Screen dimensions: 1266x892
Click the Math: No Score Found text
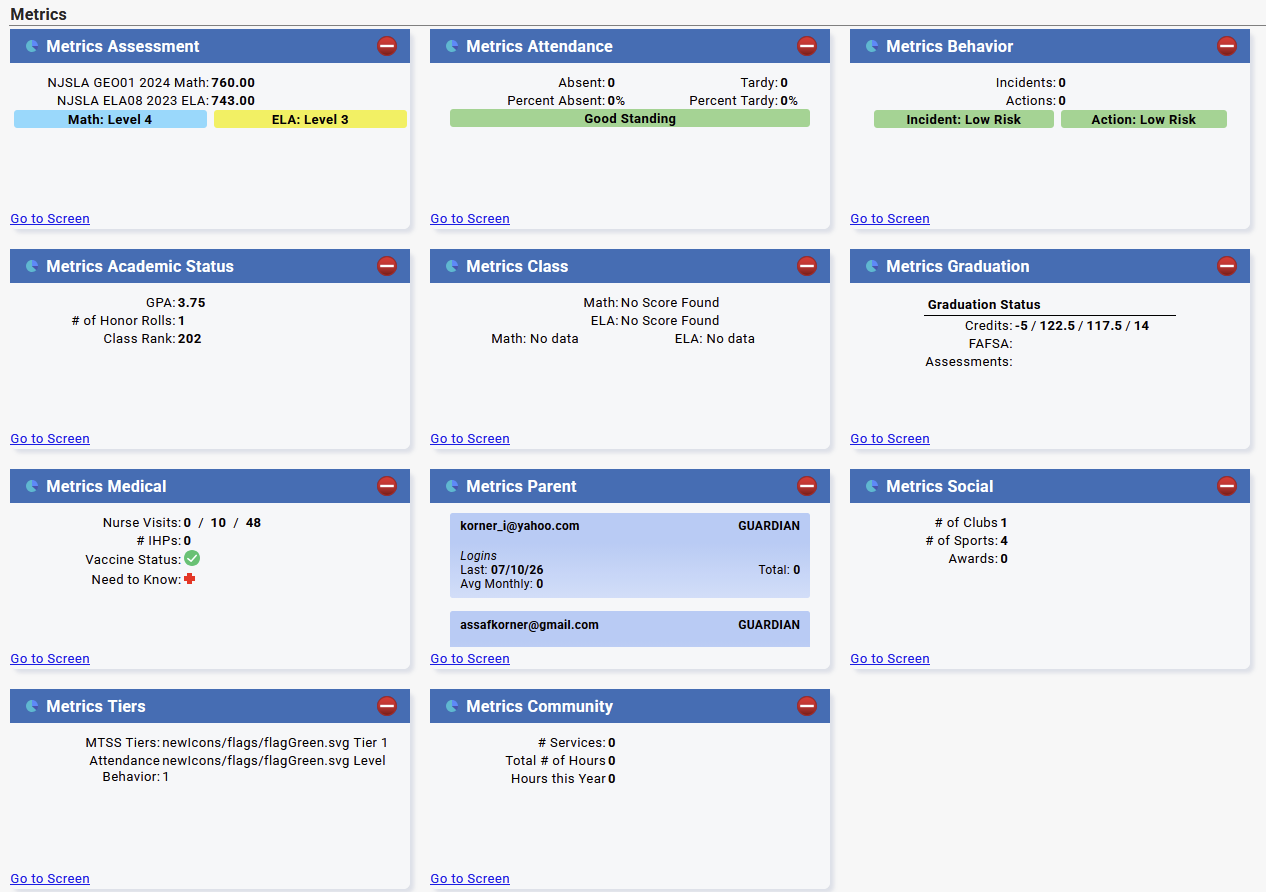pos(651,303)
